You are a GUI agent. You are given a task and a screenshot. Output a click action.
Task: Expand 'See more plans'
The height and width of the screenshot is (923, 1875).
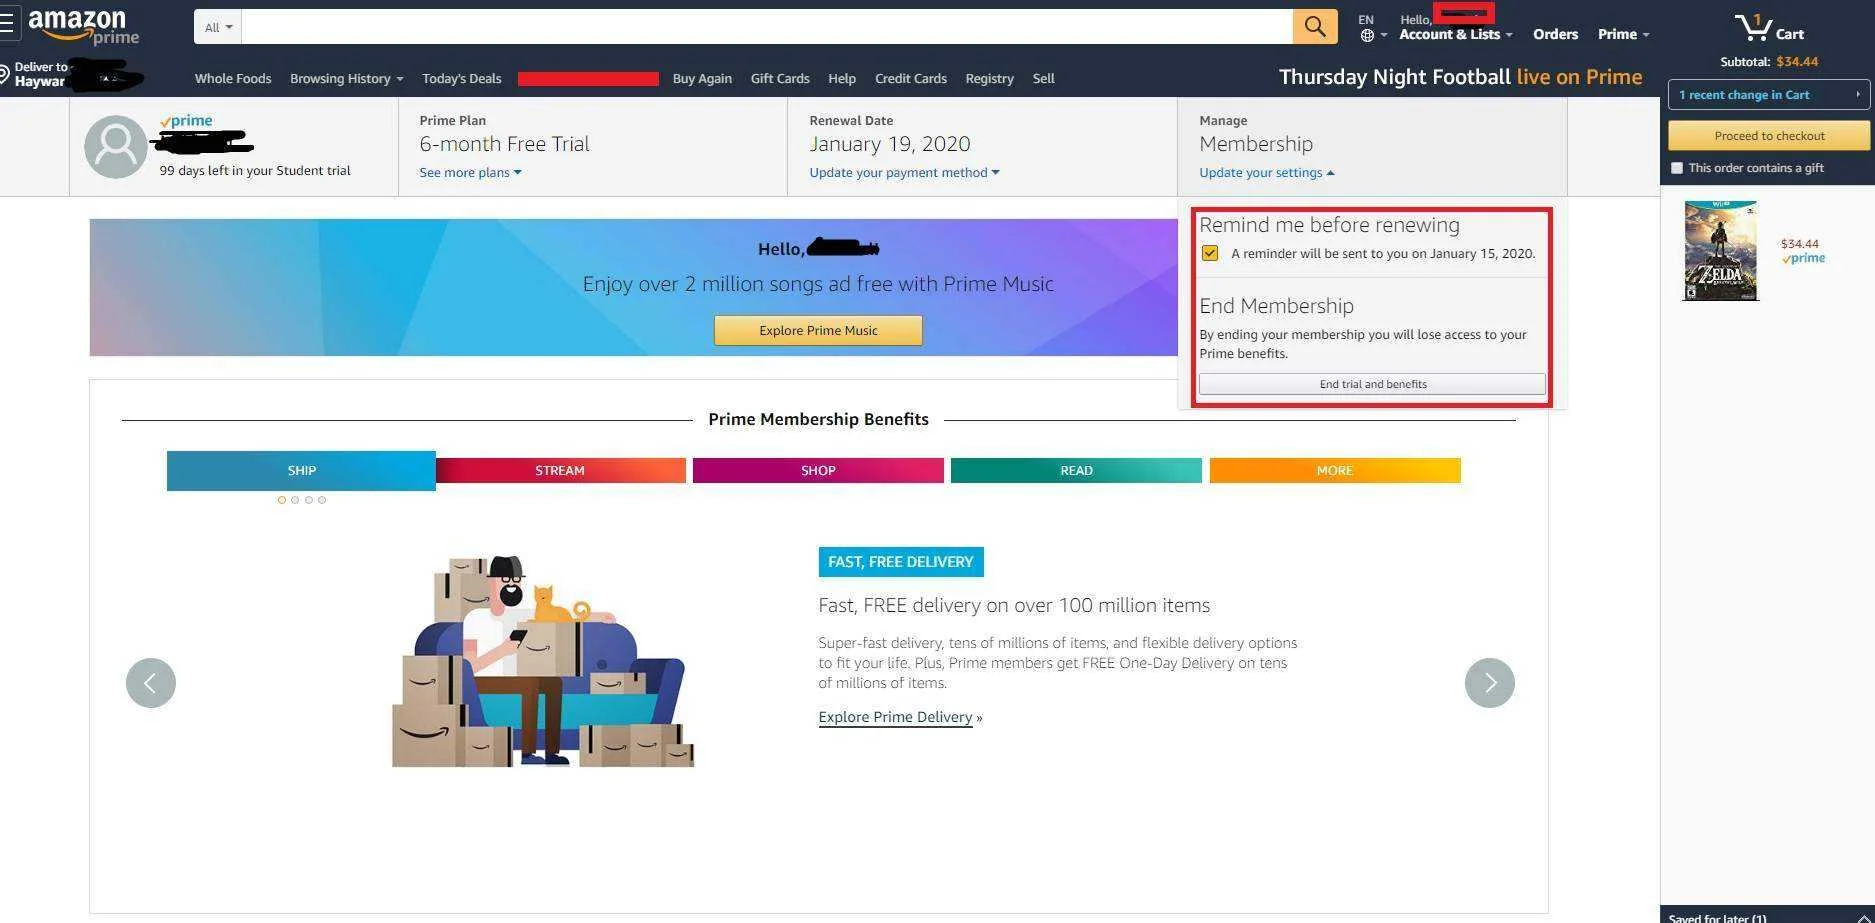470,172
